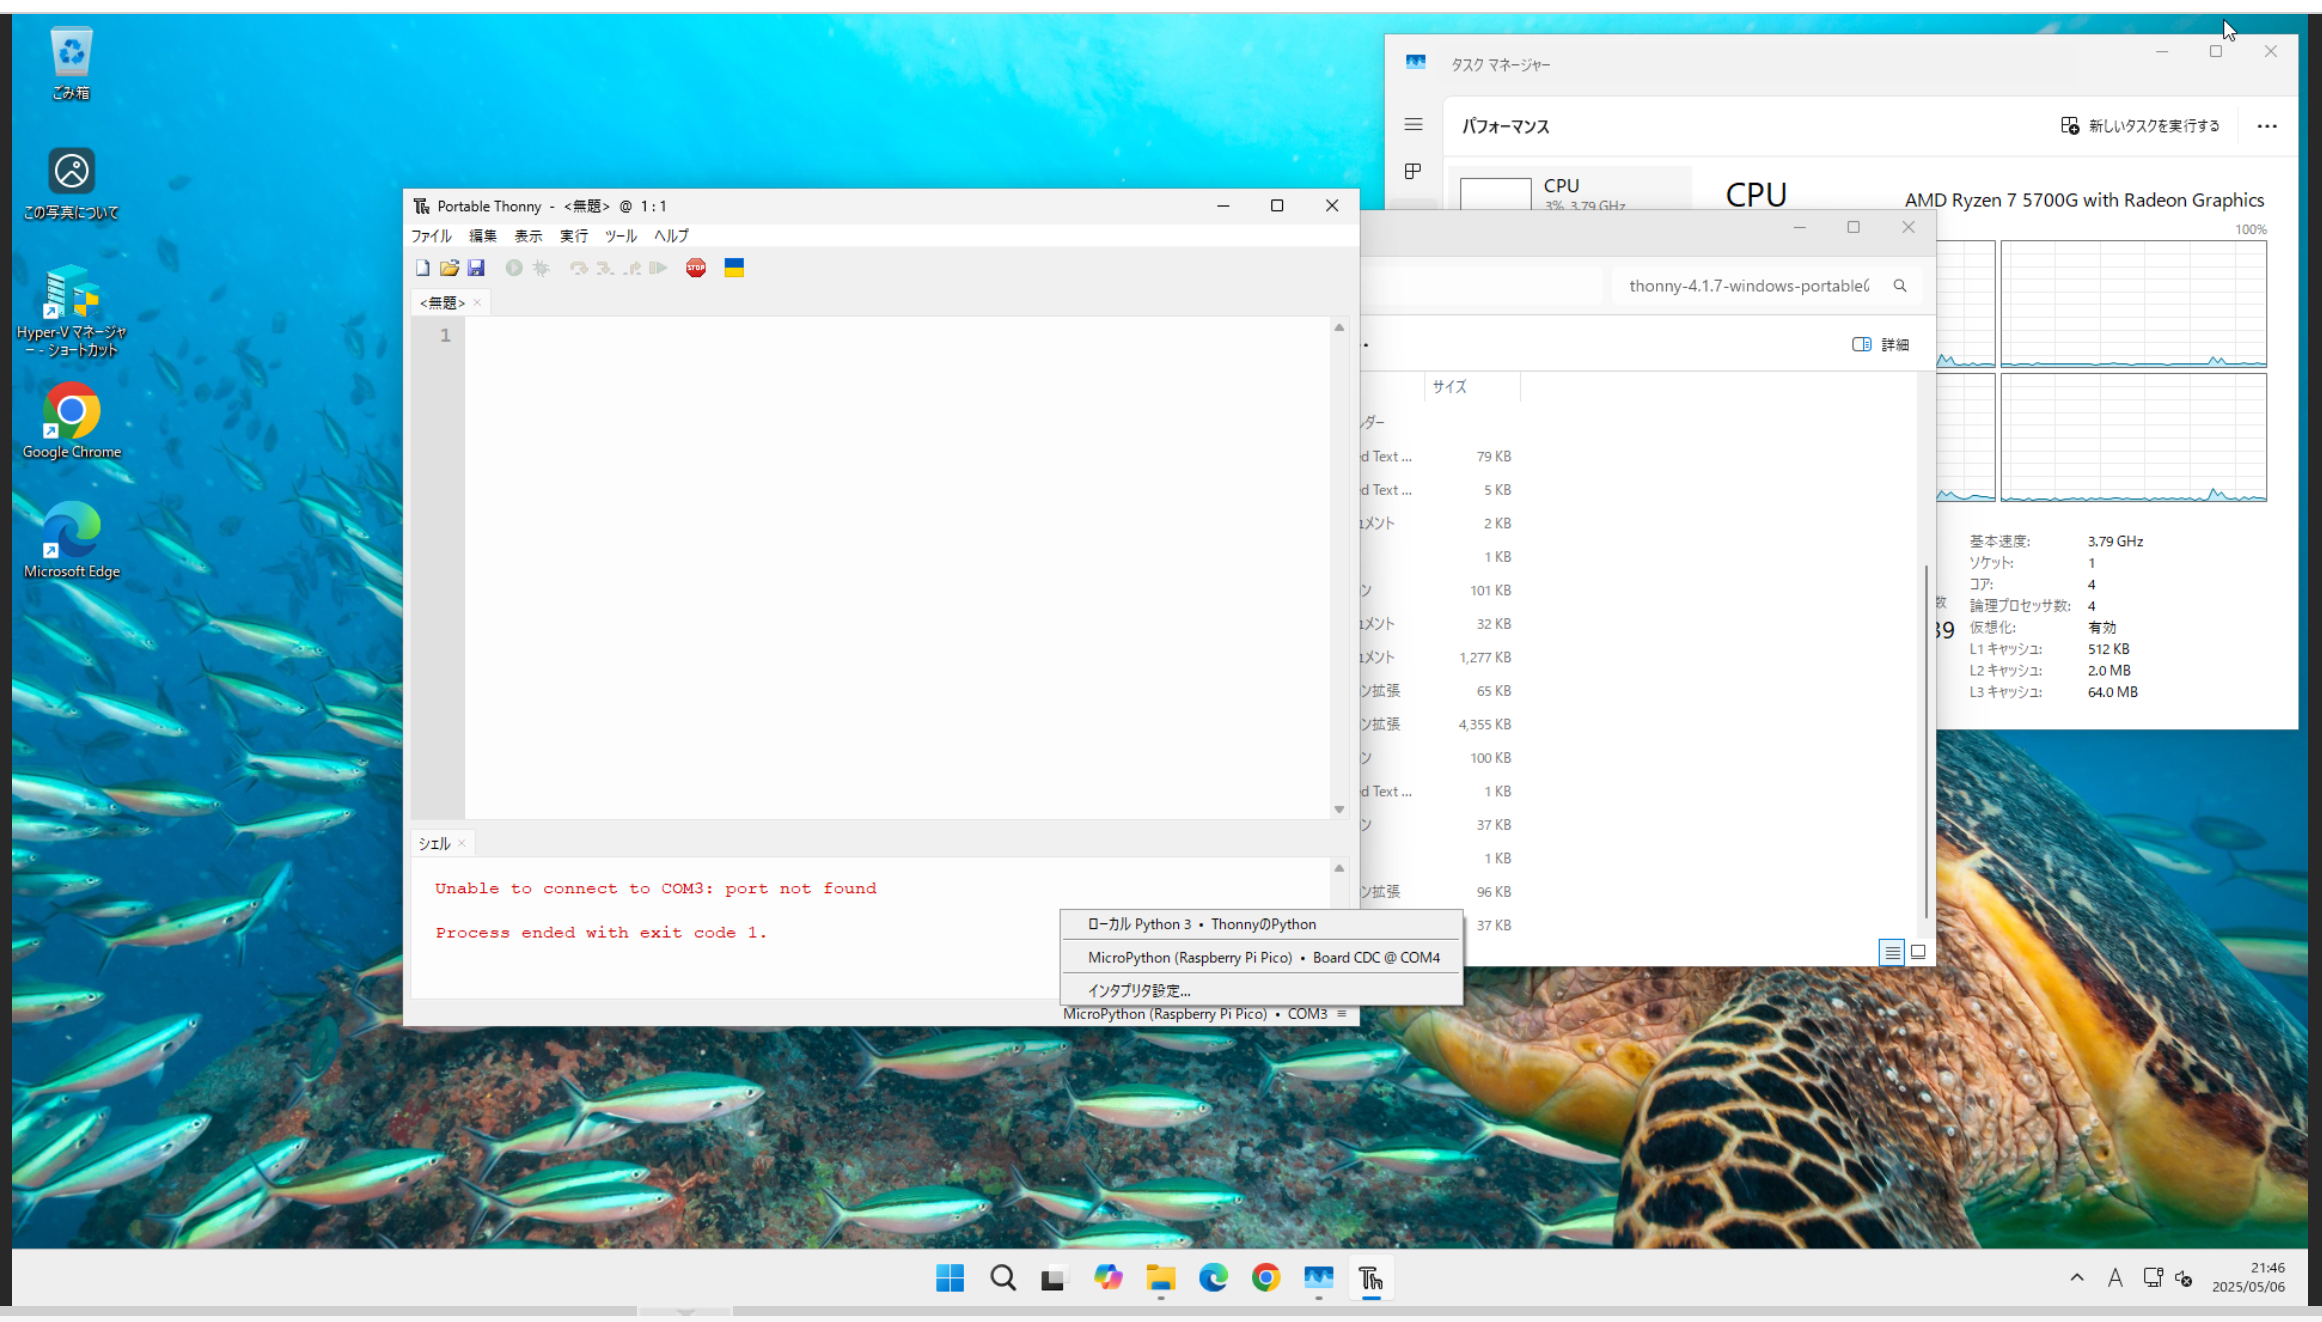2322x1322 pixels.
Task: Click the search magnifier in Explorer search box
Action: [1900, 286]
